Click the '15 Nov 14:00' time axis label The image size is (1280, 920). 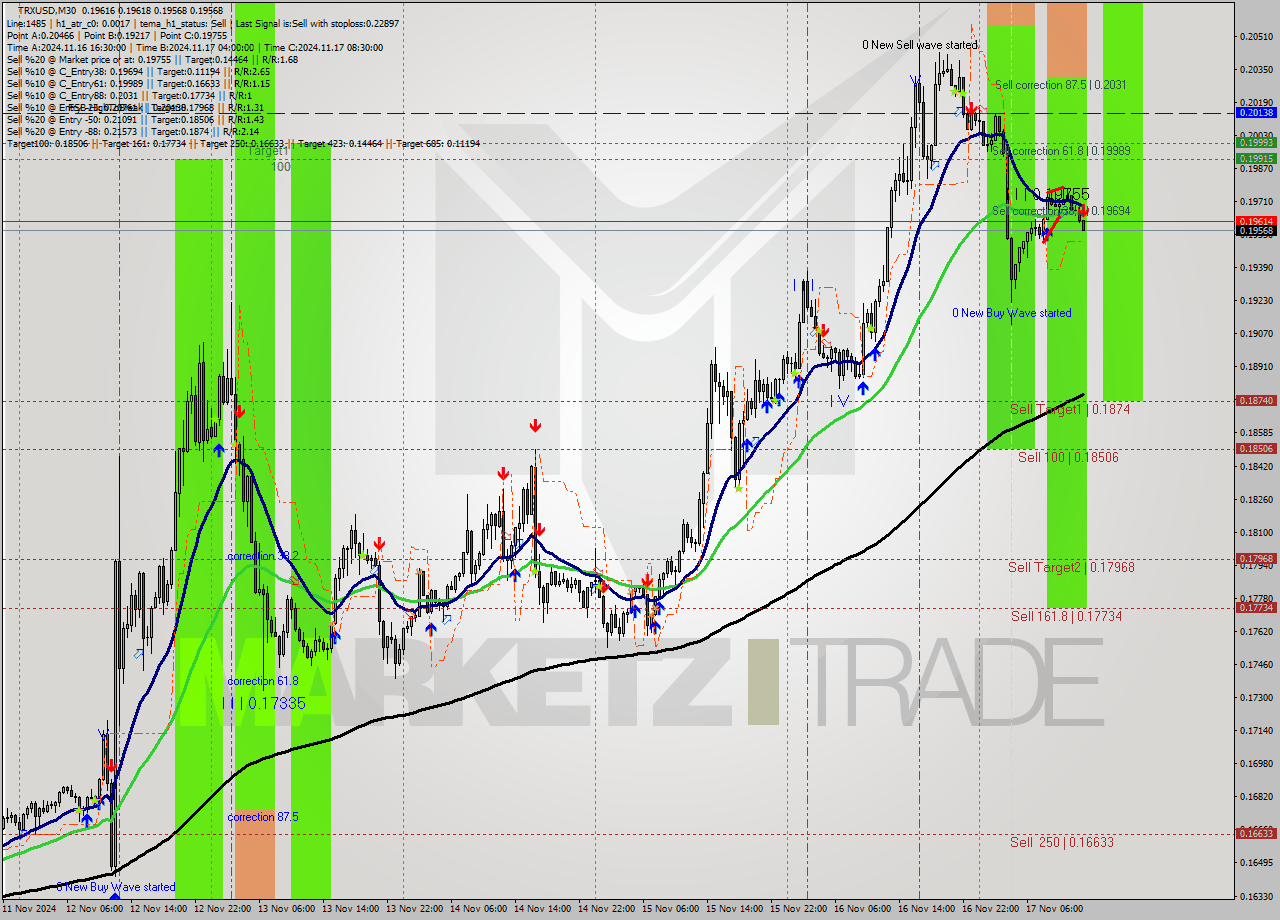pos(735,910)
